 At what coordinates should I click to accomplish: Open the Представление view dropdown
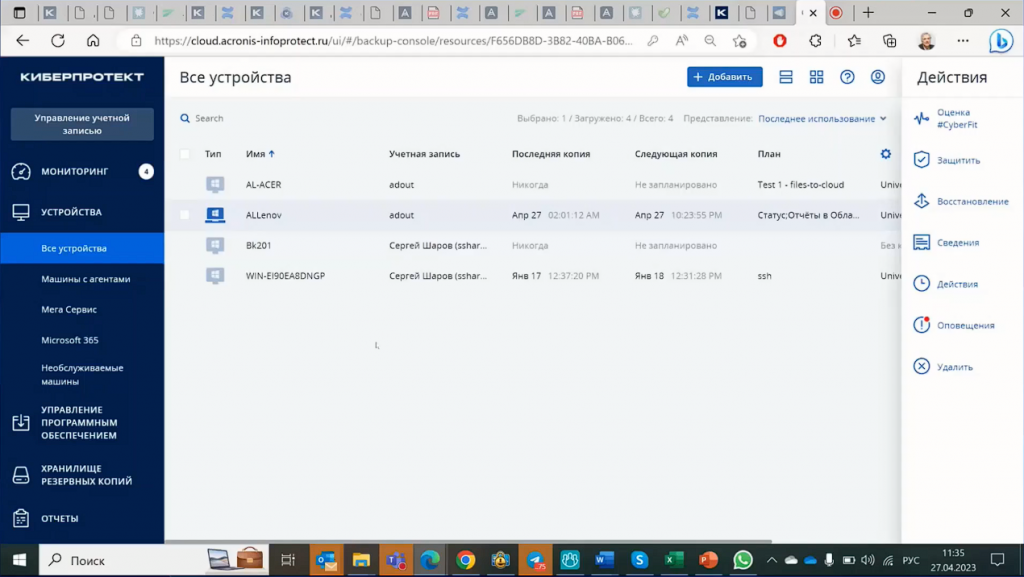click(822, 119)
